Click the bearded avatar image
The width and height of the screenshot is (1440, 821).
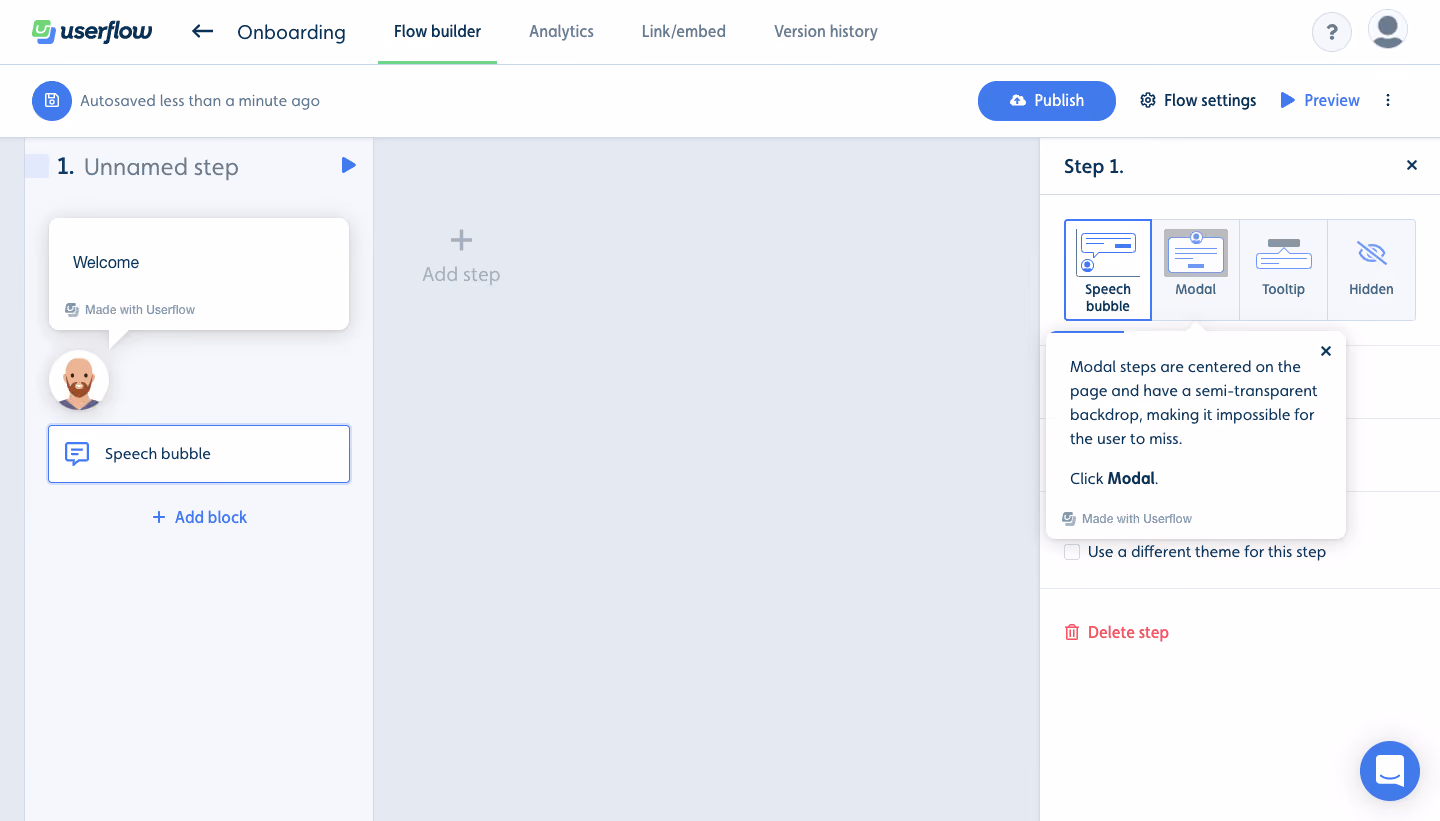[79, 381]
